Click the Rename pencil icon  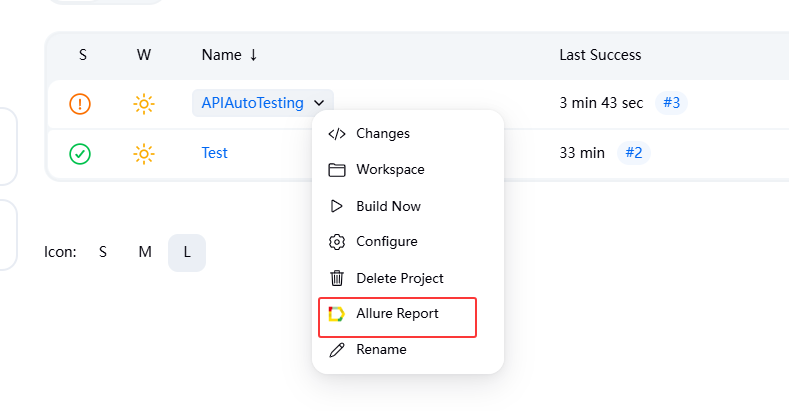click(x=337, y=350)
